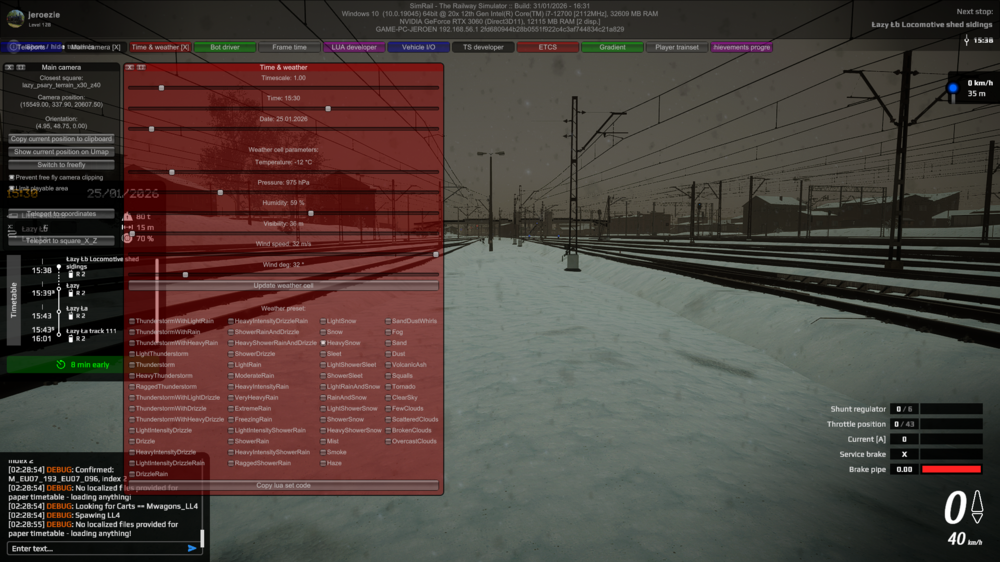
Task: Open the TS developer tab
Action: point(483,47)
